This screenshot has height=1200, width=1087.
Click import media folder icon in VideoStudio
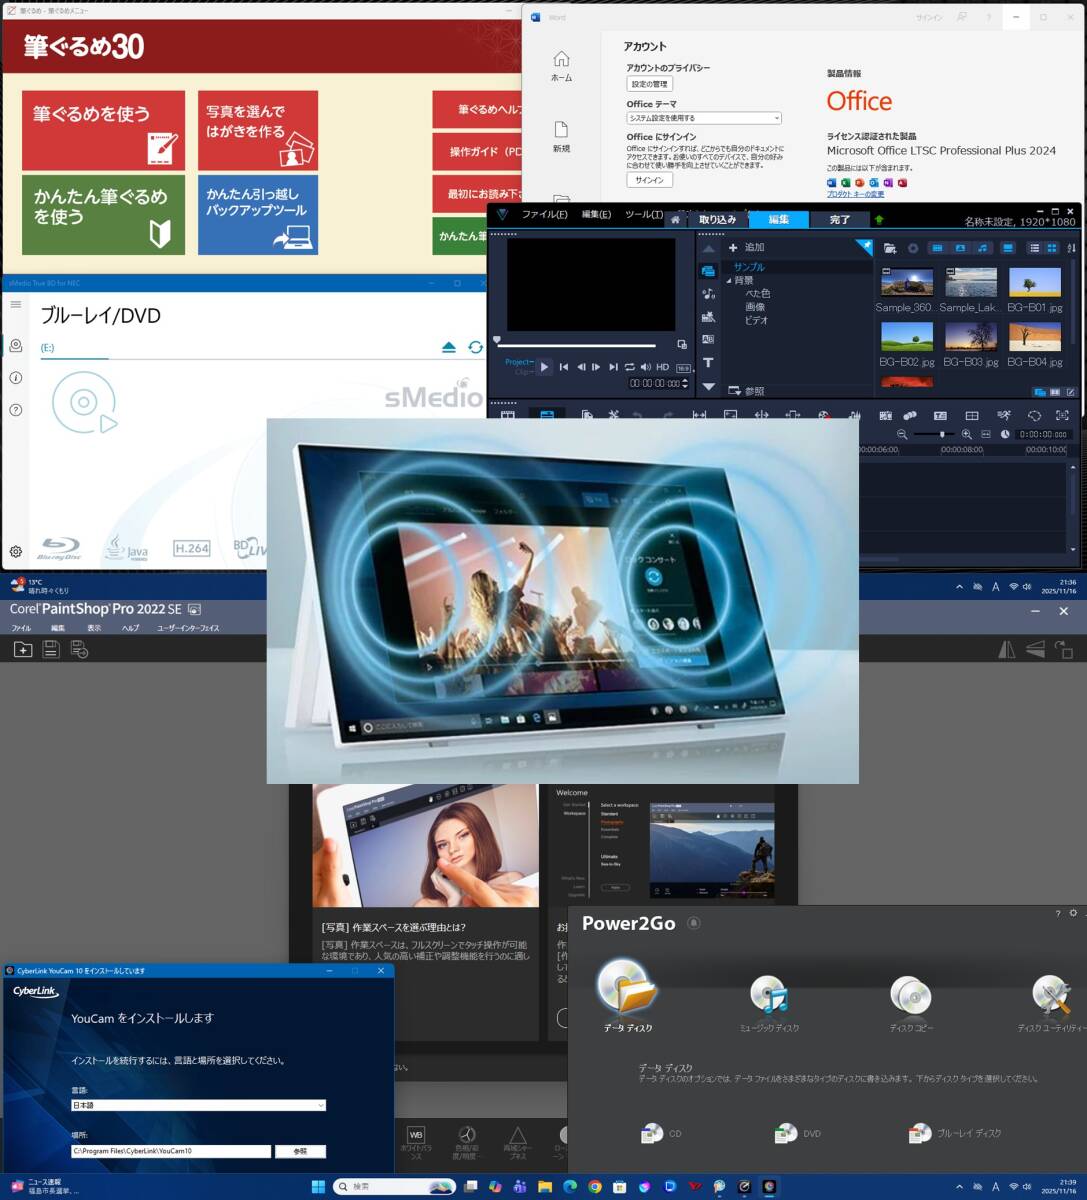point(890,248)
